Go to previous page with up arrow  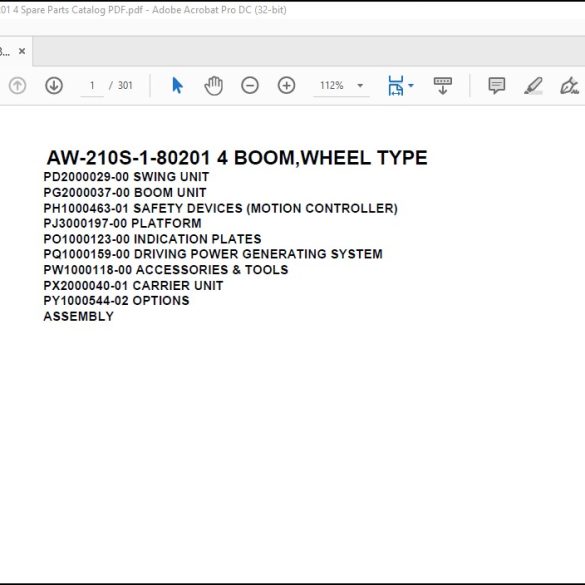(x=17, y=85)
